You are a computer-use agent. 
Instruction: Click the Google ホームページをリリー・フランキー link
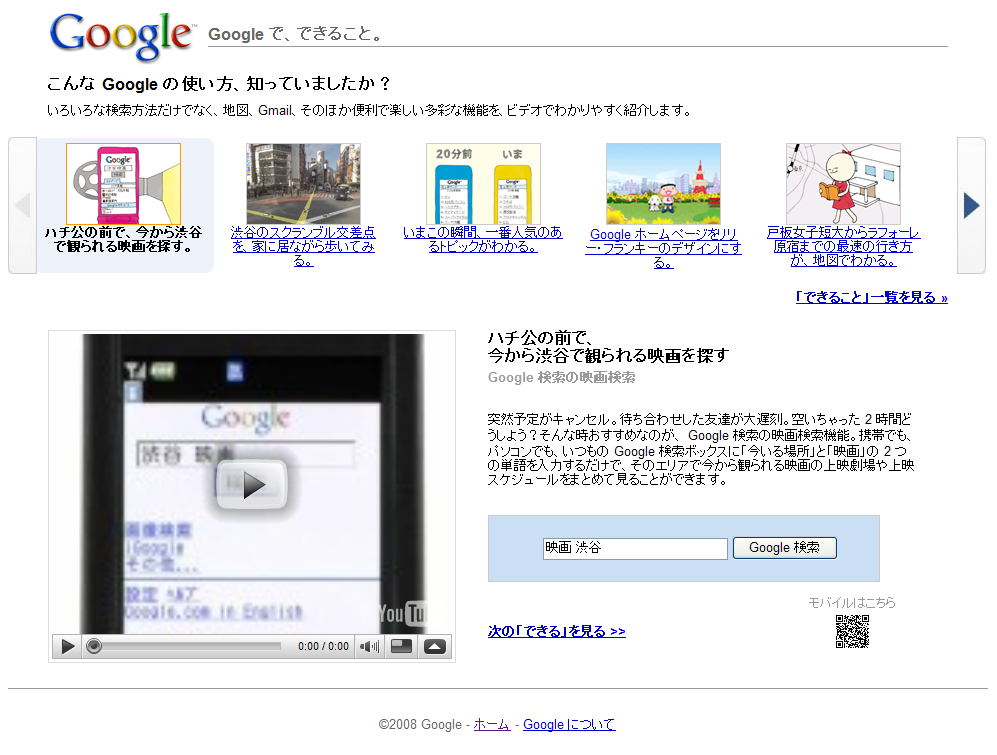pyautogui.click(x=663, y=248)
